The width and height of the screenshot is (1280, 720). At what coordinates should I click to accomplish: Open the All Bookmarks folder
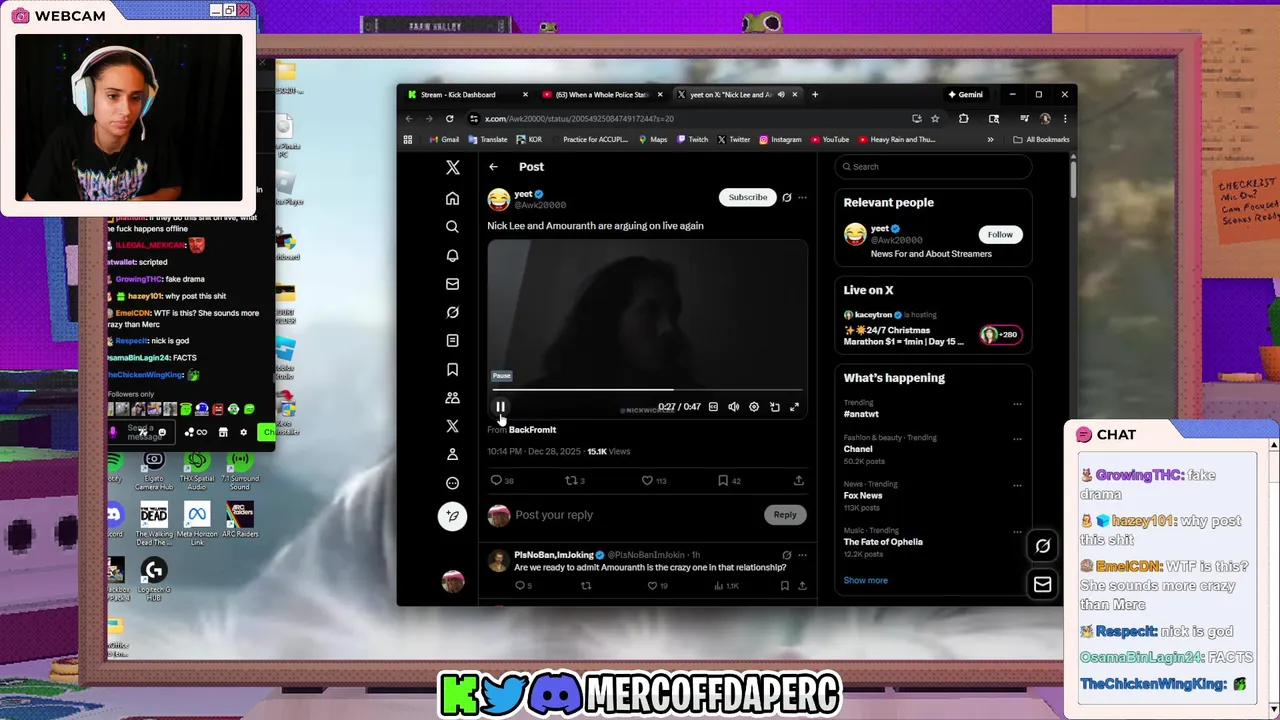coord(1041,140)
